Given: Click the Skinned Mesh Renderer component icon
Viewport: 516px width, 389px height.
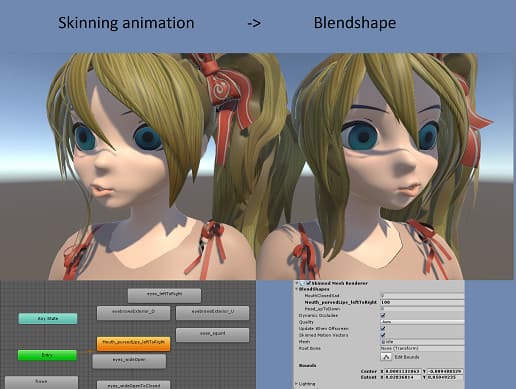Looking at the screenshot, I should (303, 283).
